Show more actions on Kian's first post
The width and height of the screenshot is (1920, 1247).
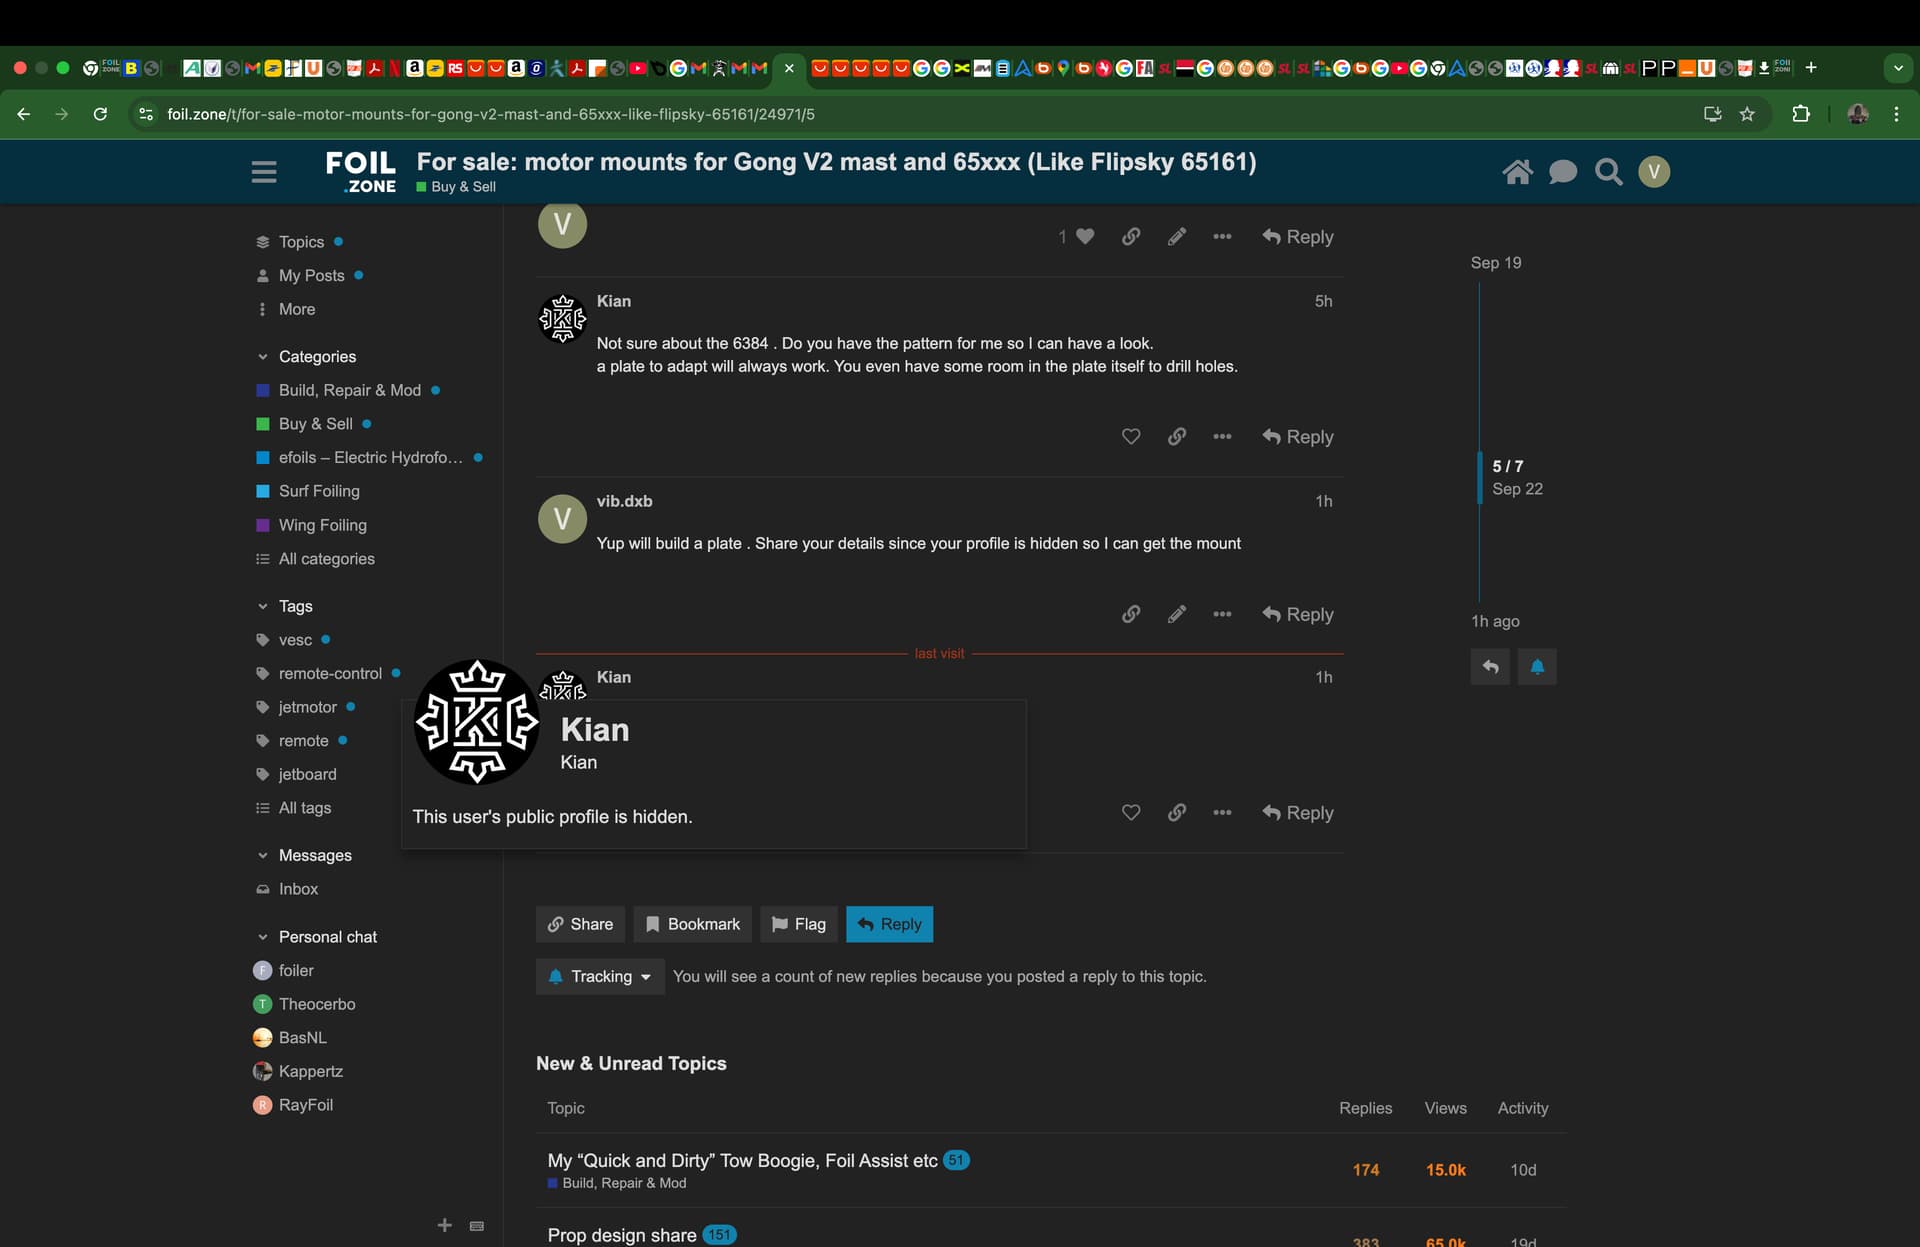[x=1222, y=437]
